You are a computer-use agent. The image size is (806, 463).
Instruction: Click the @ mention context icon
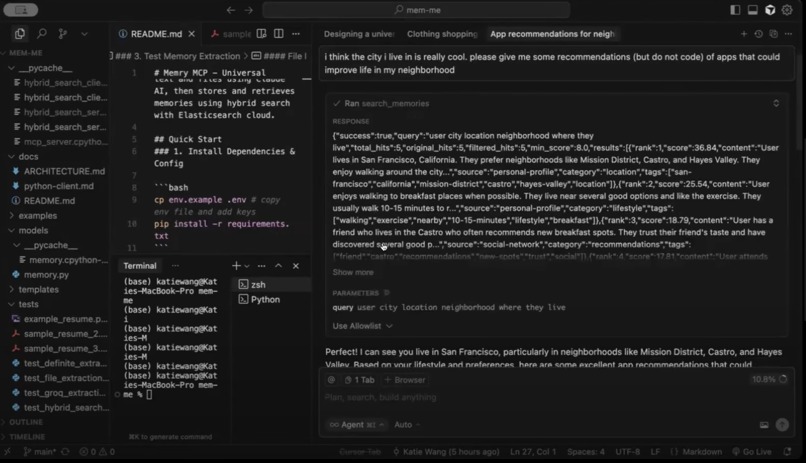click(x=332, y=380)
